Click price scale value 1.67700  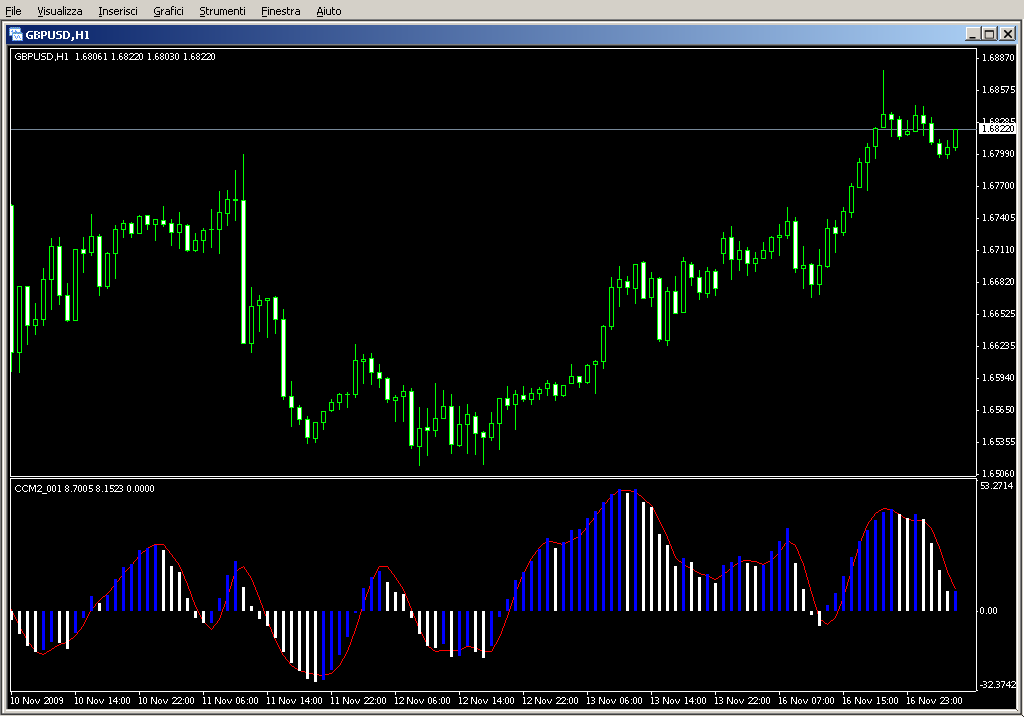coord(999,185)
